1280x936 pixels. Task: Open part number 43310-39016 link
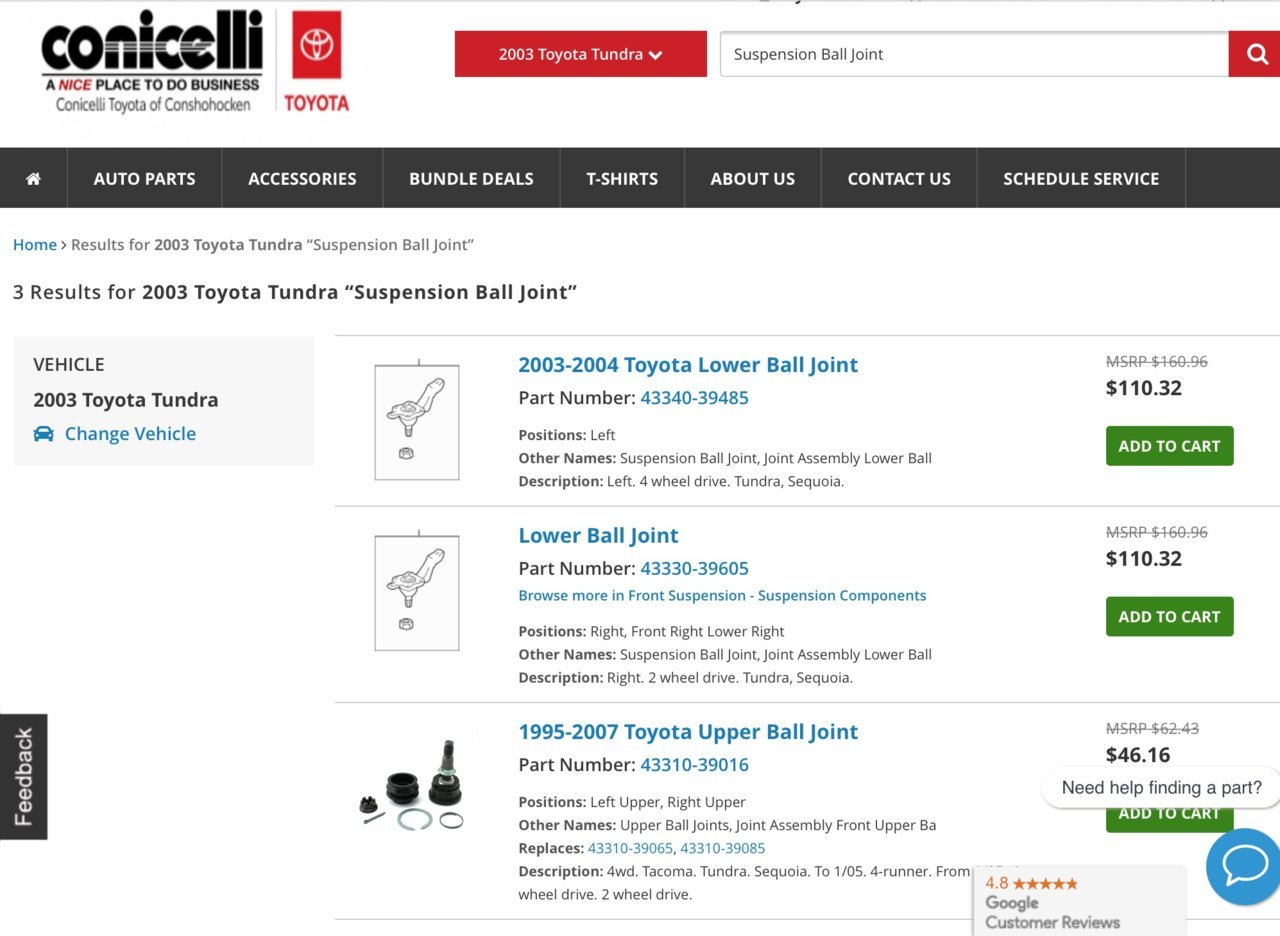[694, 765]
